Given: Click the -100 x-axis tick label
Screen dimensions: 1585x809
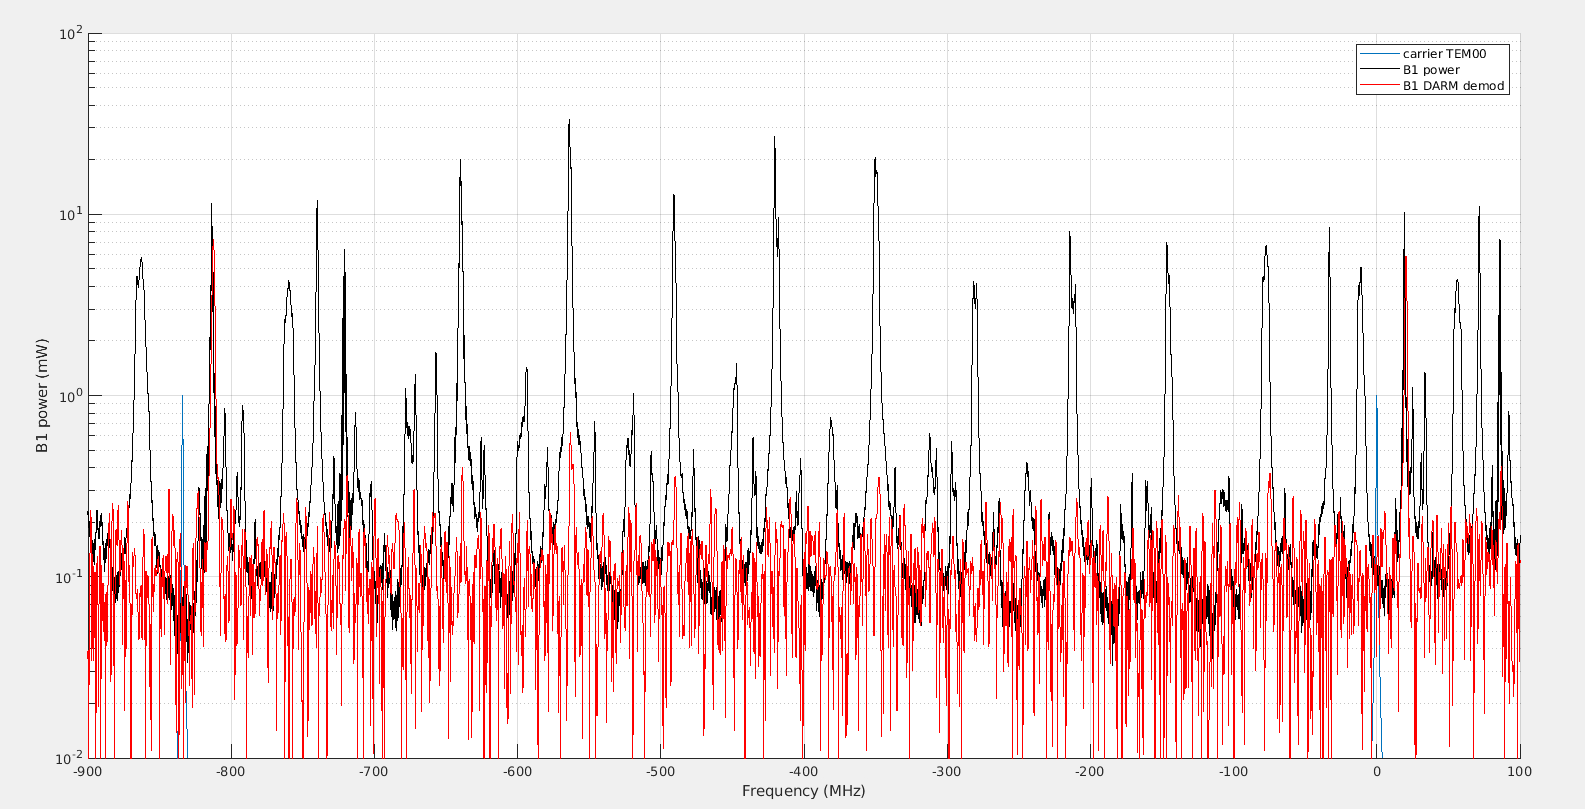Looking at the screenshot, I should click(1233, 771).
